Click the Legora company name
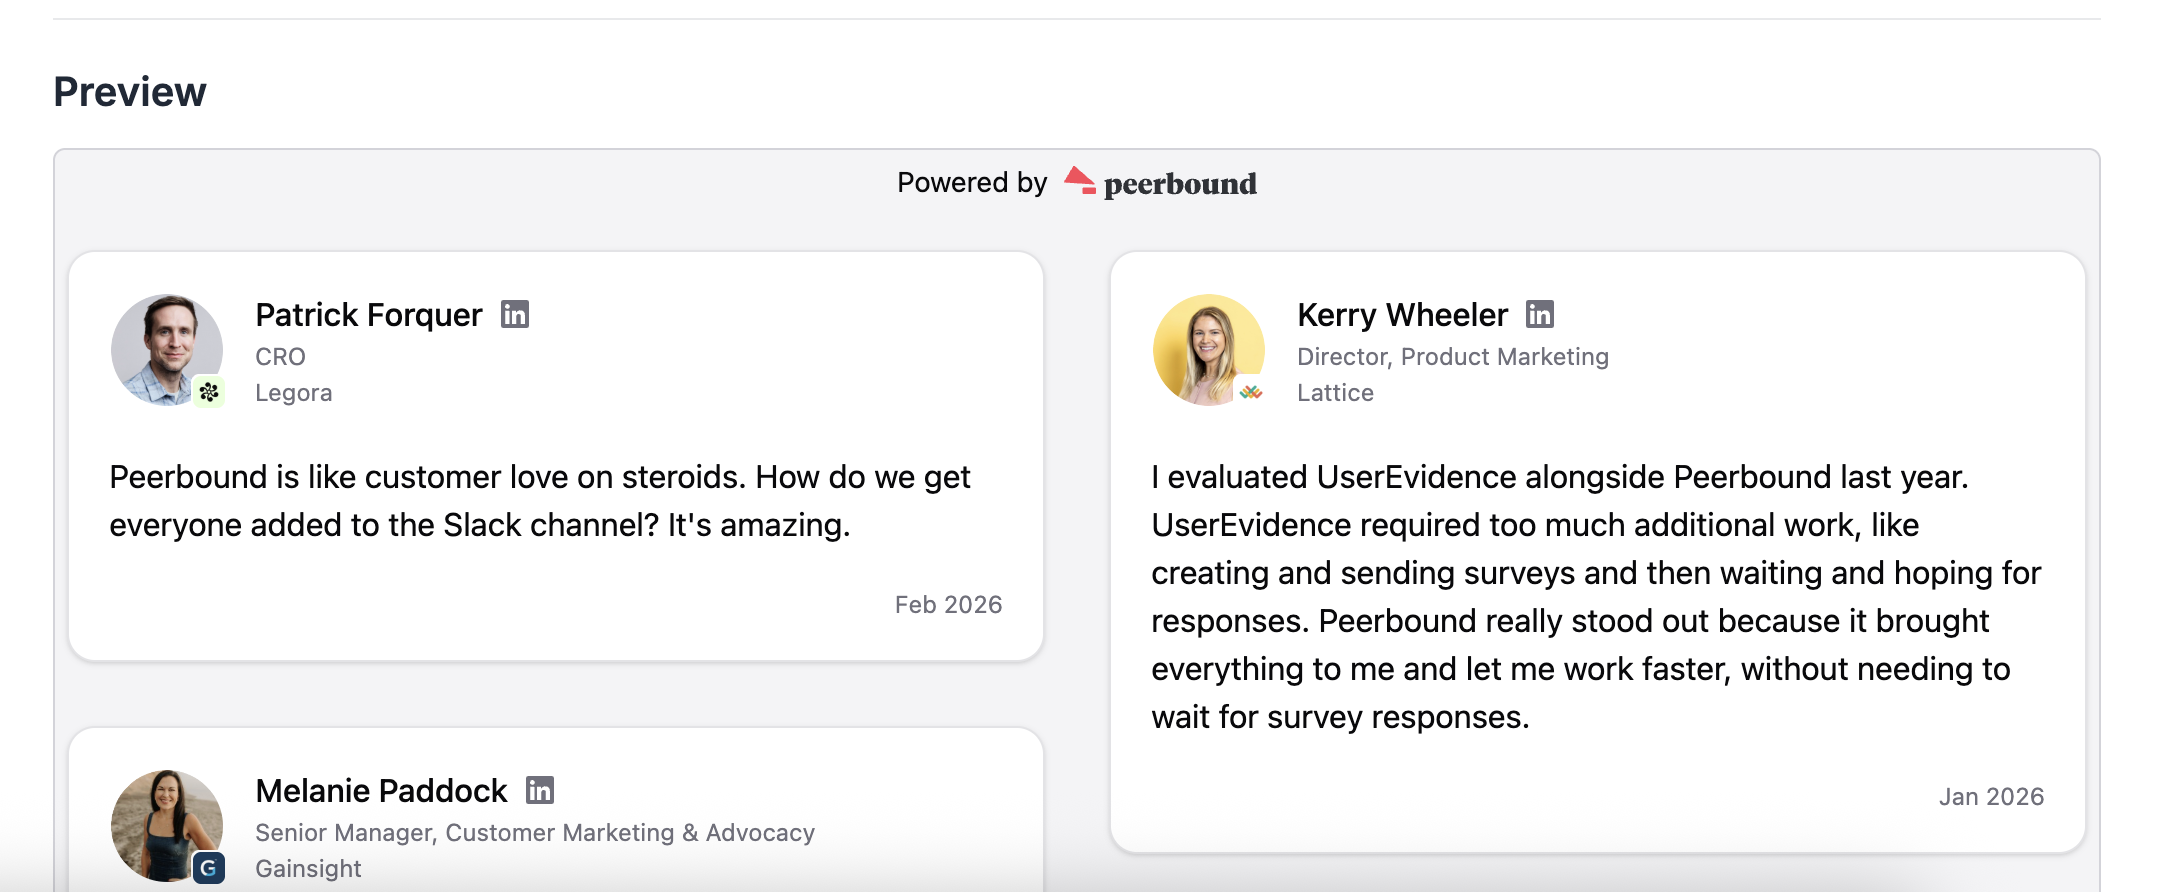This screenshot has width=2158, height=892. 294,393
